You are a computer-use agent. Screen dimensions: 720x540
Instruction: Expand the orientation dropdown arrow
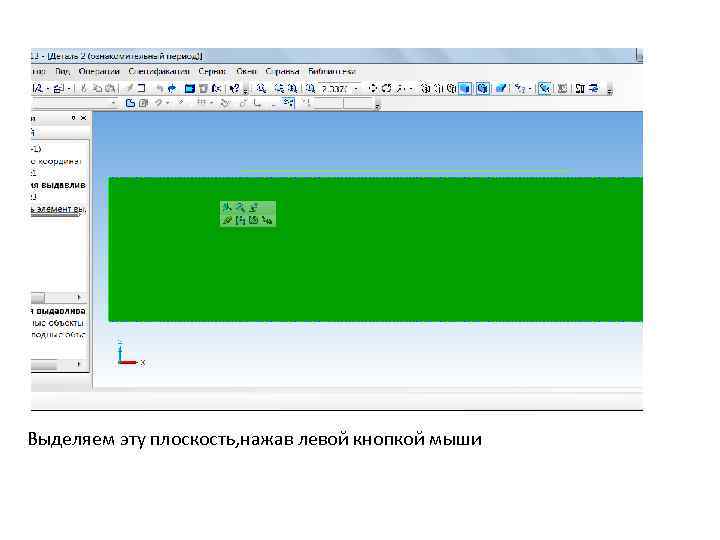(x=411, y=88)
